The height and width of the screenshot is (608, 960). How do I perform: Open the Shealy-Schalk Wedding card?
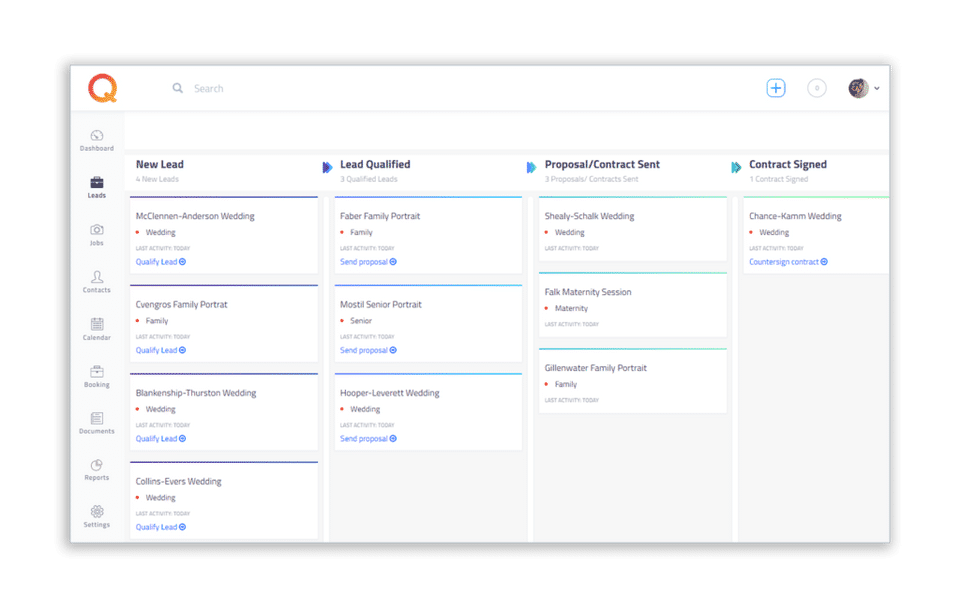pyautogui.click(x=589, y=216)
